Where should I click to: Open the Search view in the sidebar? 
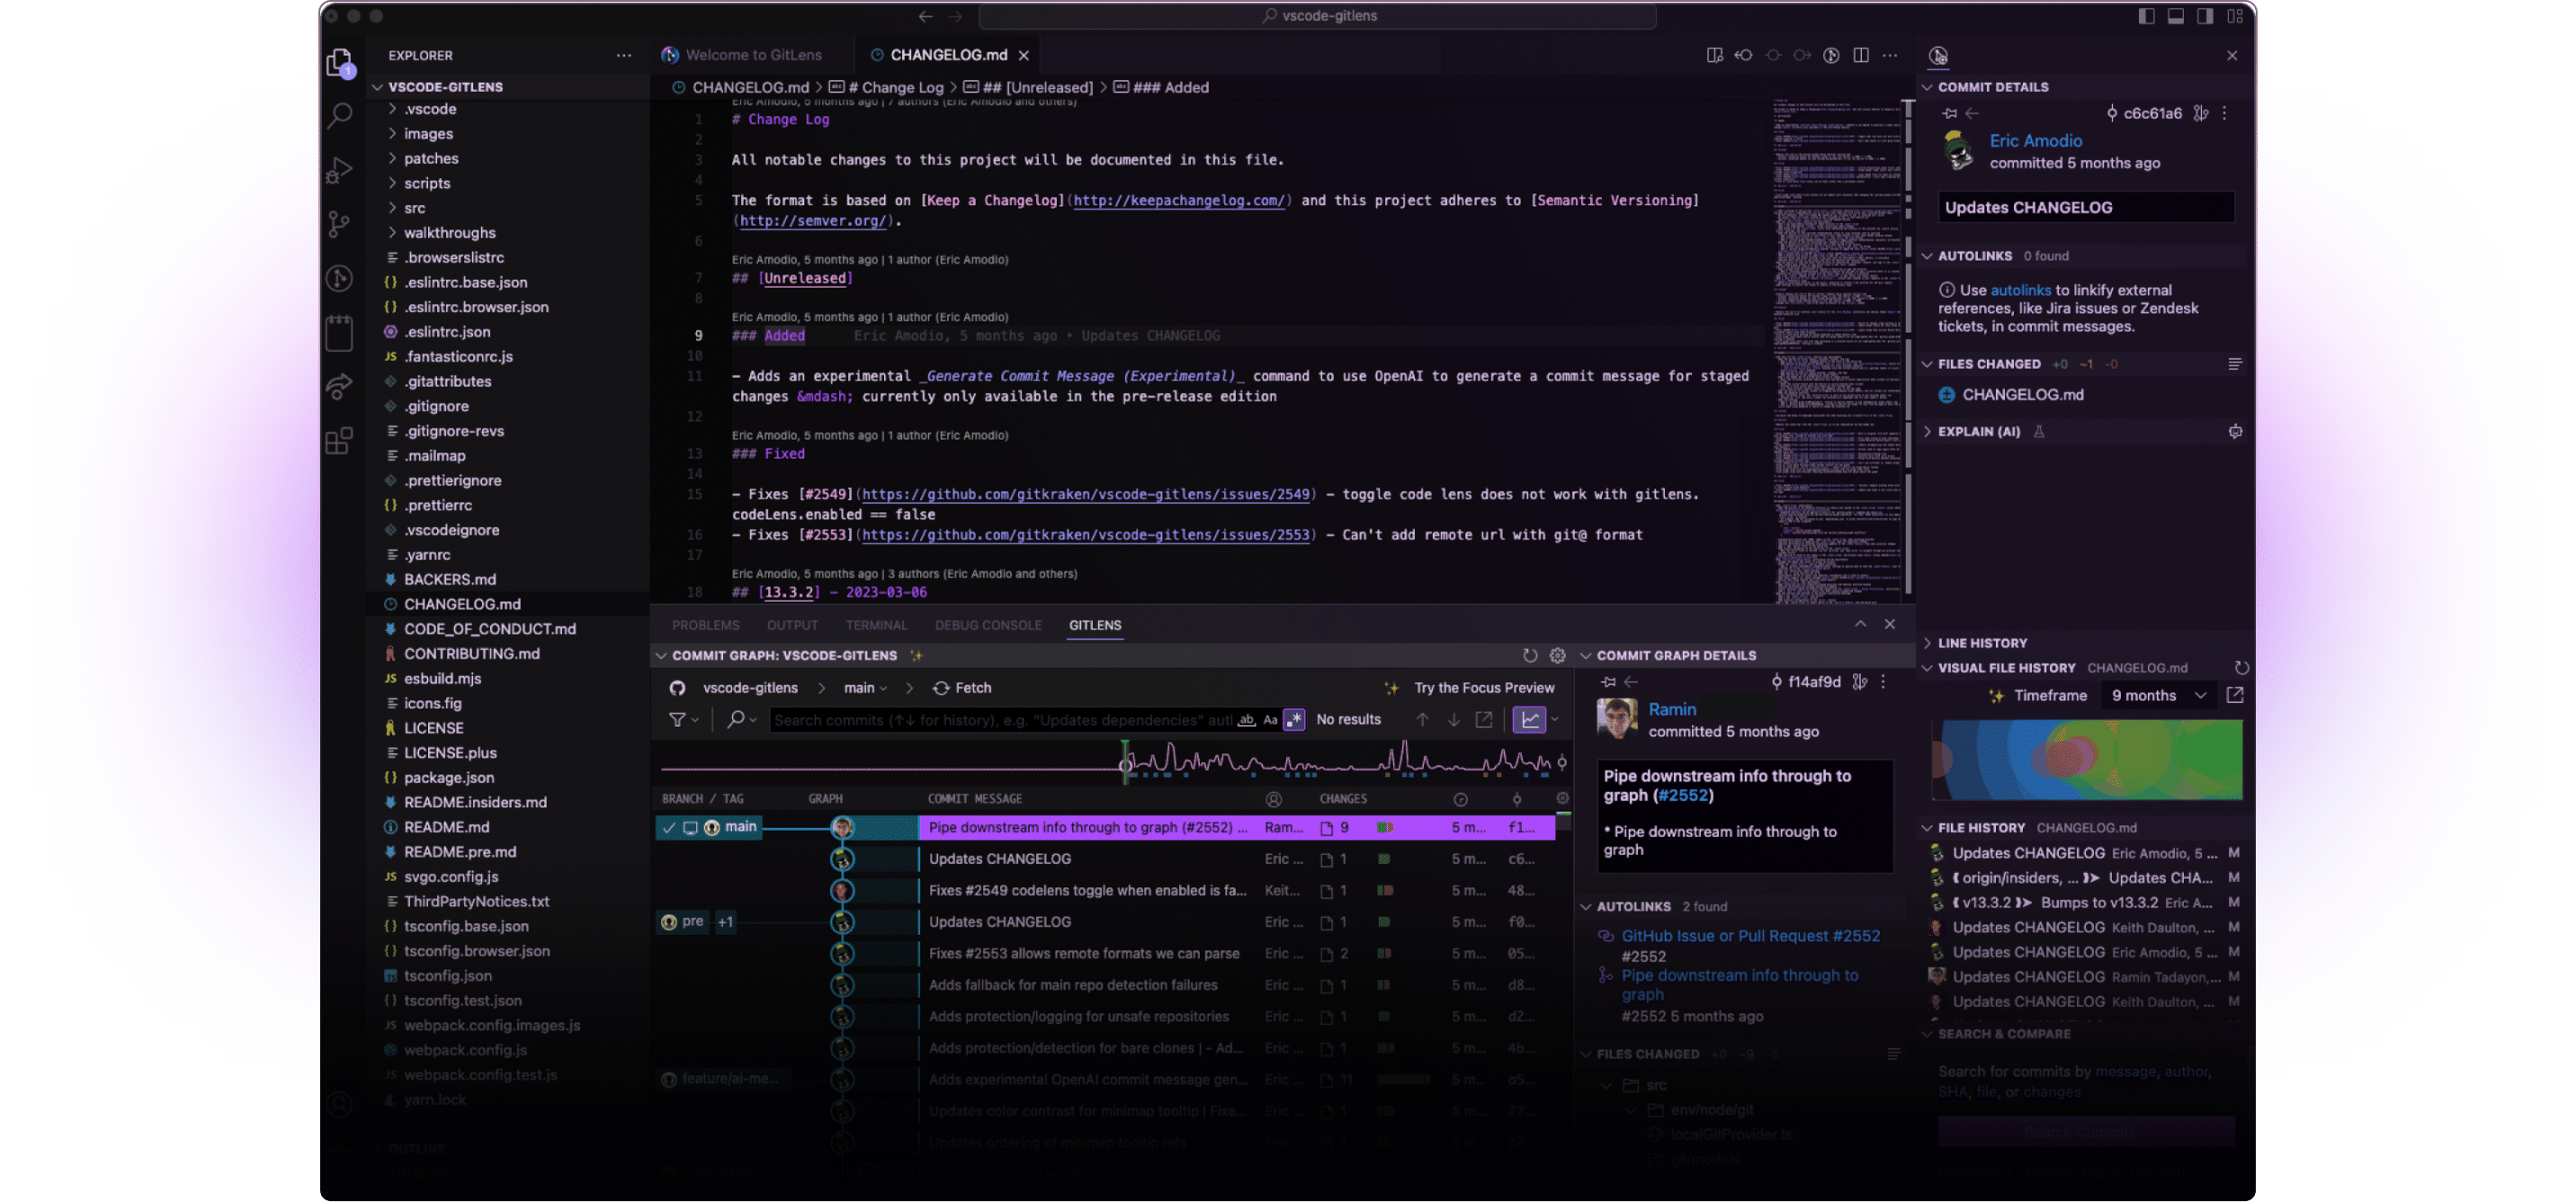point(340,117)
